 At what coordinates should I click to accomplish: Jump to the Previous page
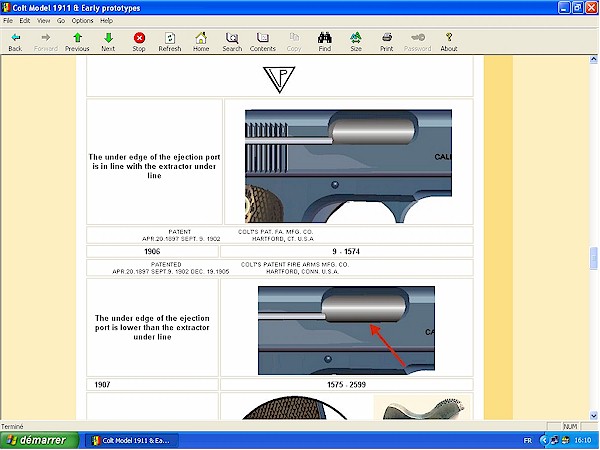(77, 41)
